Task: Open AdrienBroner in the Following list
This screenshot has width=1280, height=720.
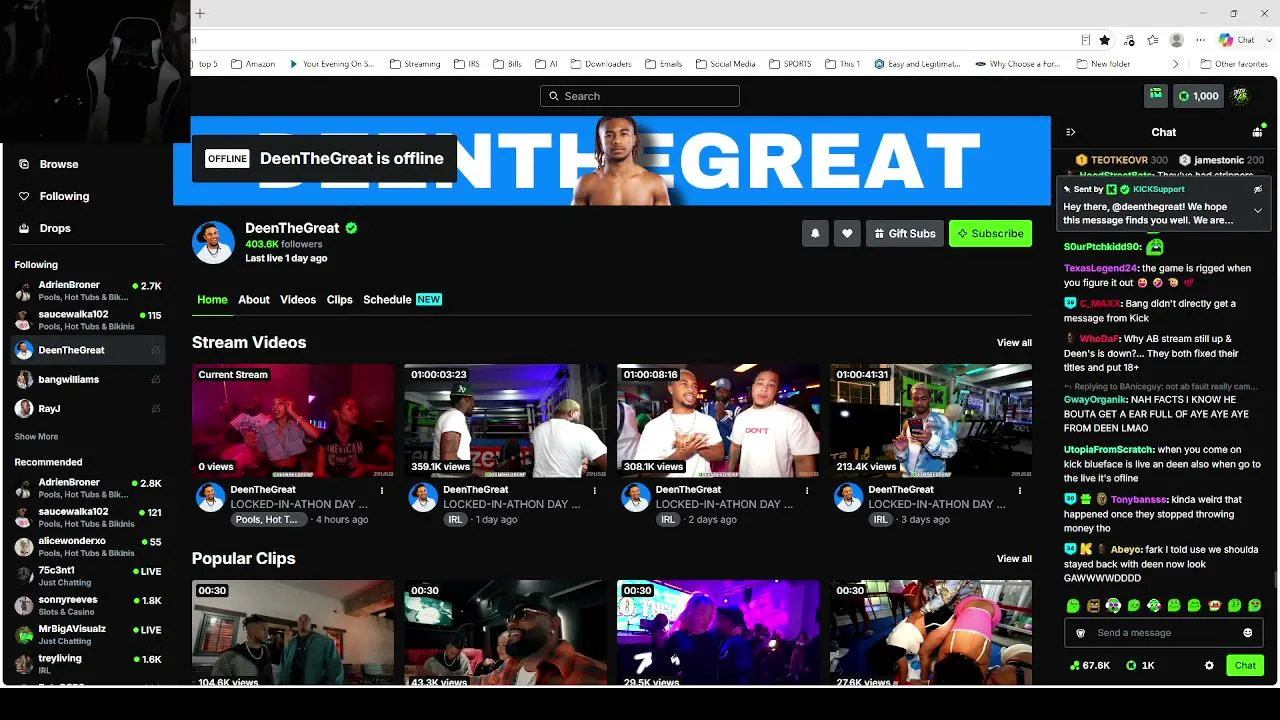Action: [88, 291]
